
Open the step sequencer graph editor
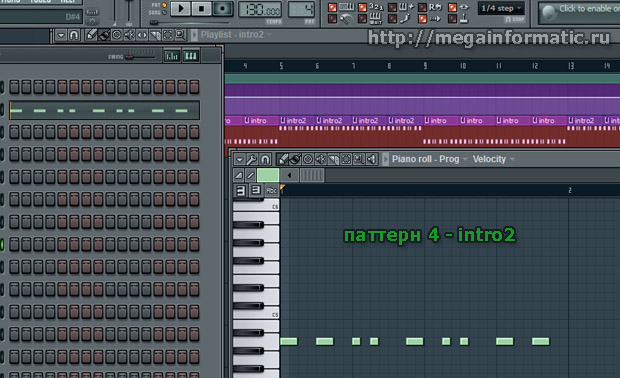point(172,56)
